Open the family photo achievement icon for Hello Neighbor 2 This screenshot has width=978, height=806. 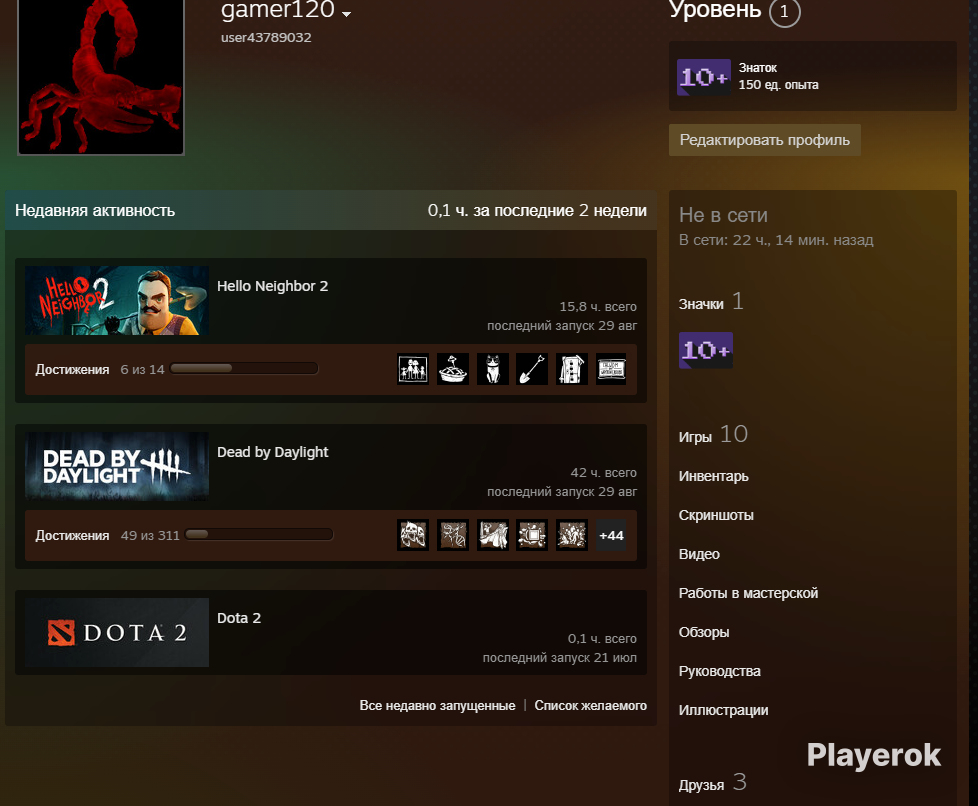pos(413,369)
